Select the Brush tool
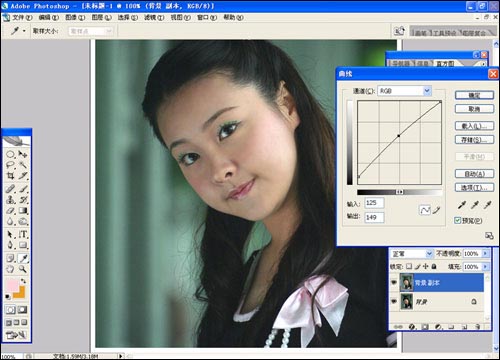Viewport: 500px width, 360px height. pos(23,189)
